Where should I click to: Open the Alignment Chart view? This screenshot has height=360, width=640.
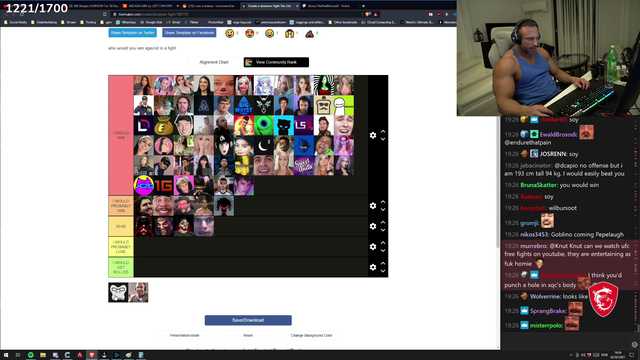(x=214, y=62)
